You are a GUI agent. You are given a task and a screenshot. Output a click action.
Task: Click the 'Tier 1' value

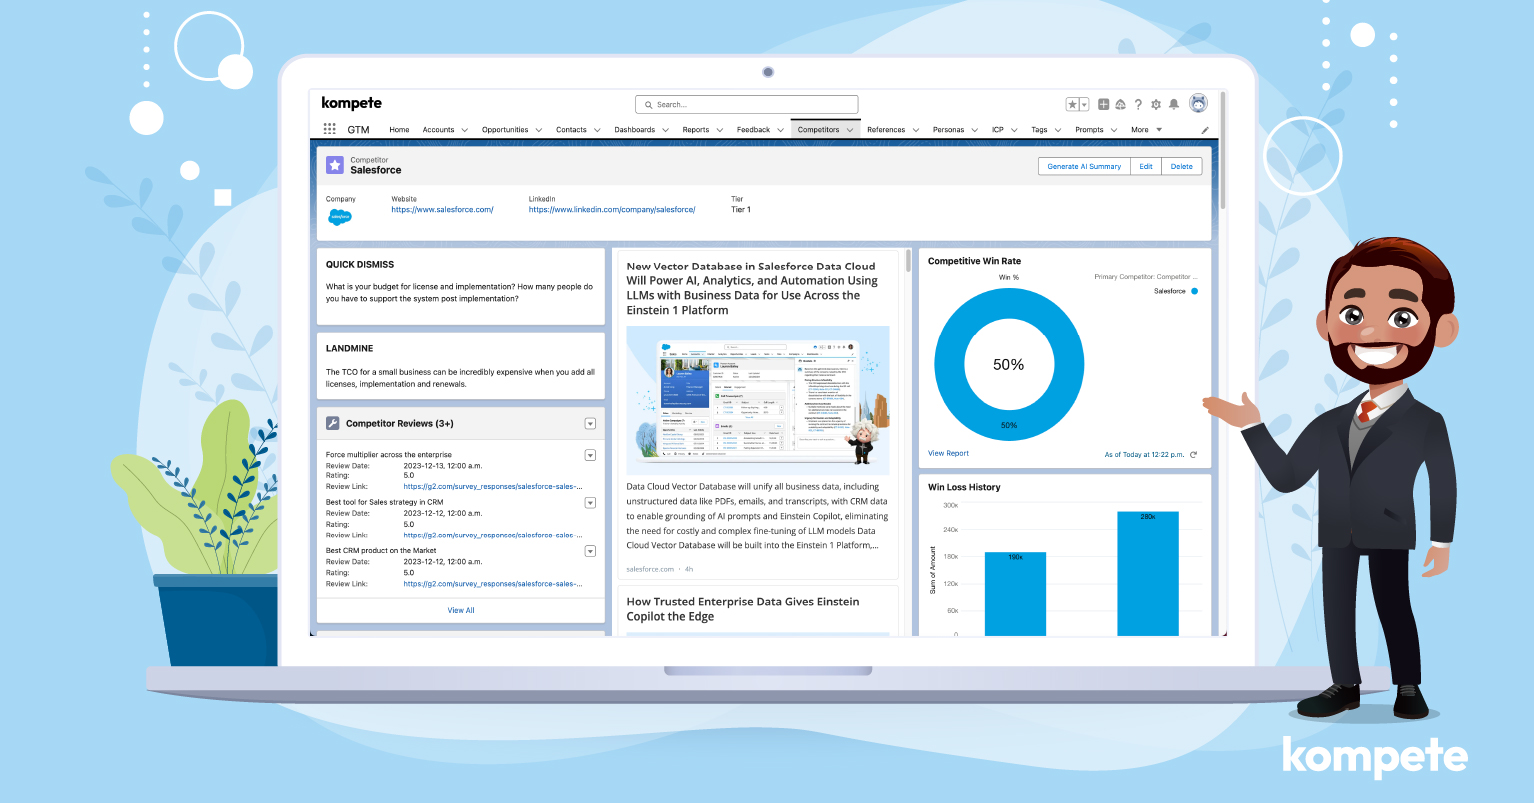pyautogui.click(x=741, y=210)
